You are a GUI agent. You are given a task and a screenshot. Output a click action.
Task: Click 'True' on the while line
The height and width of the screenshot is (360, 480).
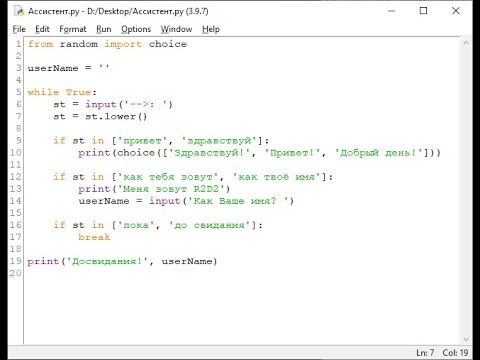pos(78,92)
